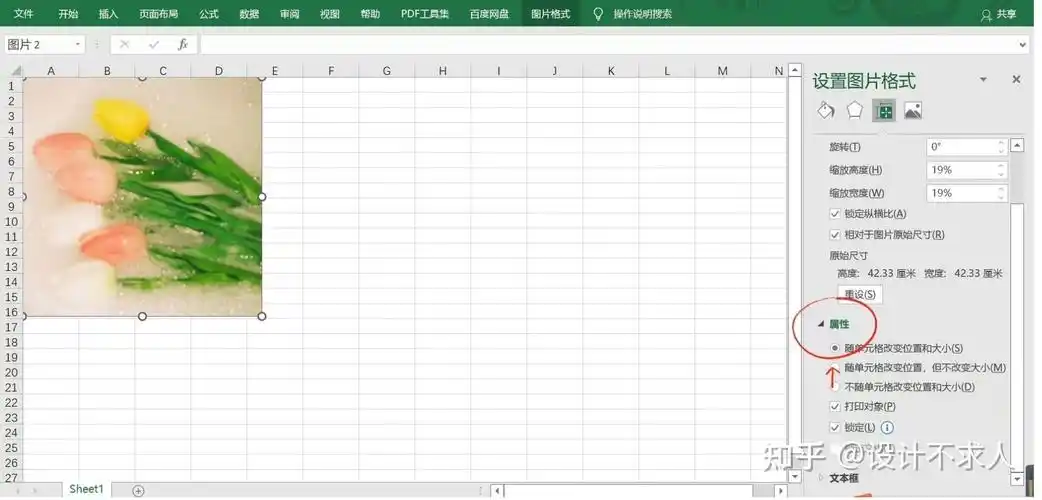Click the formula bar cancel X icon
The height and width of the screenshot is (500, 1042).
tap(124, 45)
